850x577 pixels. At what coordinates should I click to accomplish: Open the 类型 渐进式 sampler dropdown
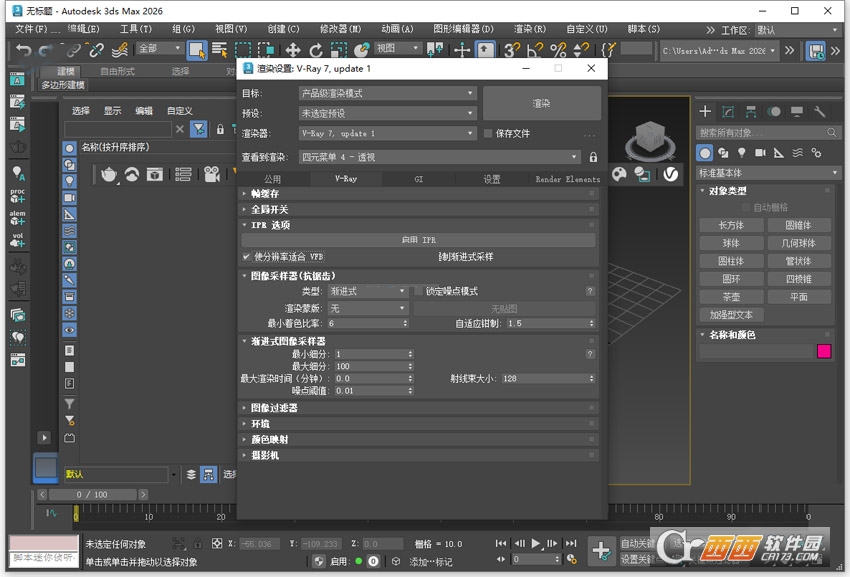pyautogui.click(x=368, y=291)
